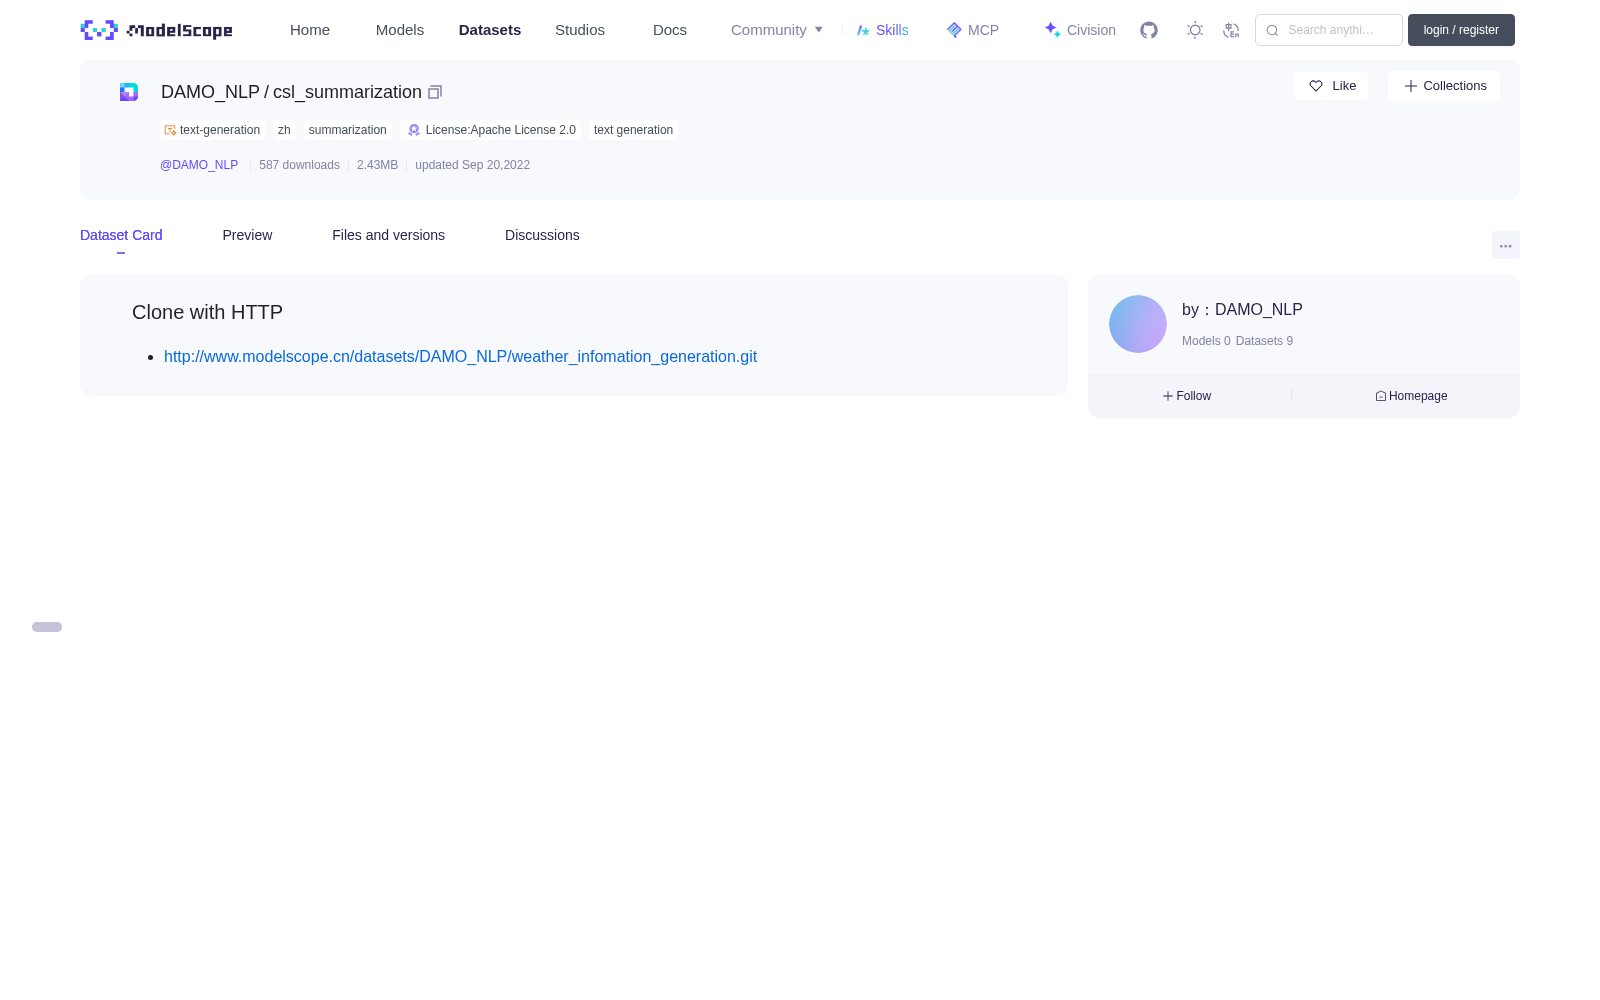Open the Models nav item

point(400,30)
